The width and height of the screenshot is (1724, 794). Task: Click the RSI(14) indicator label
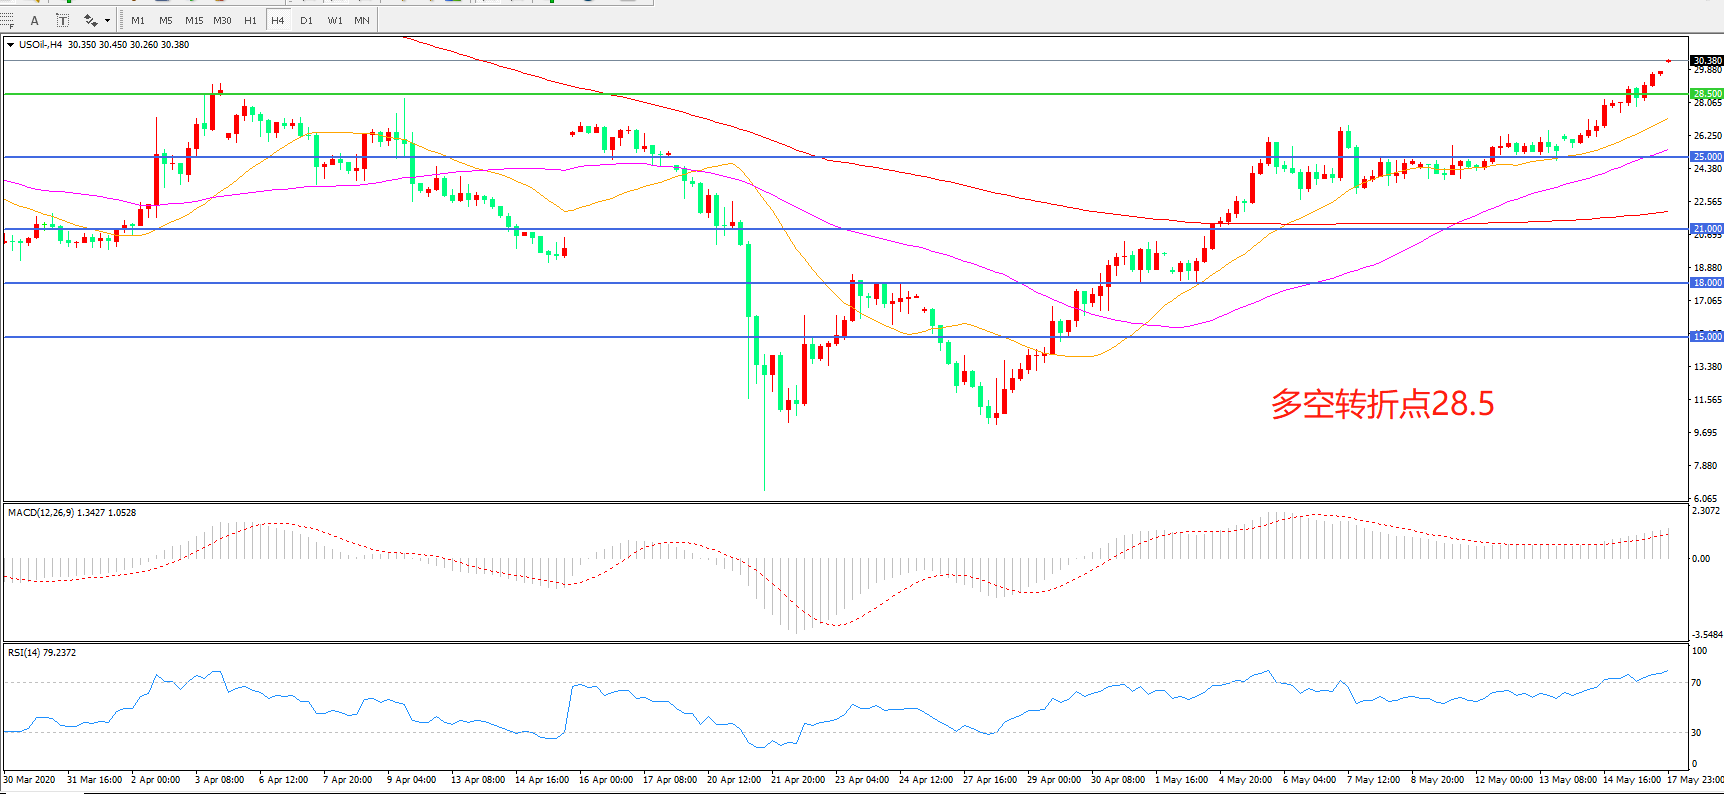pos(41,653)
